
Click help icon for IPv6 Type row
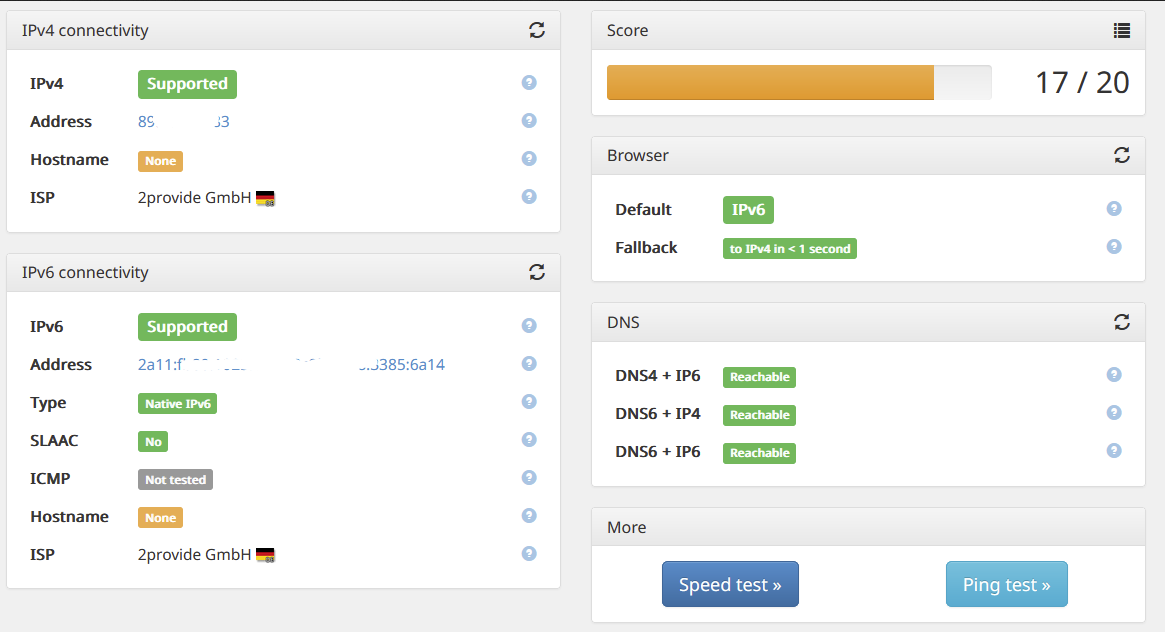[x=529, y=402]
